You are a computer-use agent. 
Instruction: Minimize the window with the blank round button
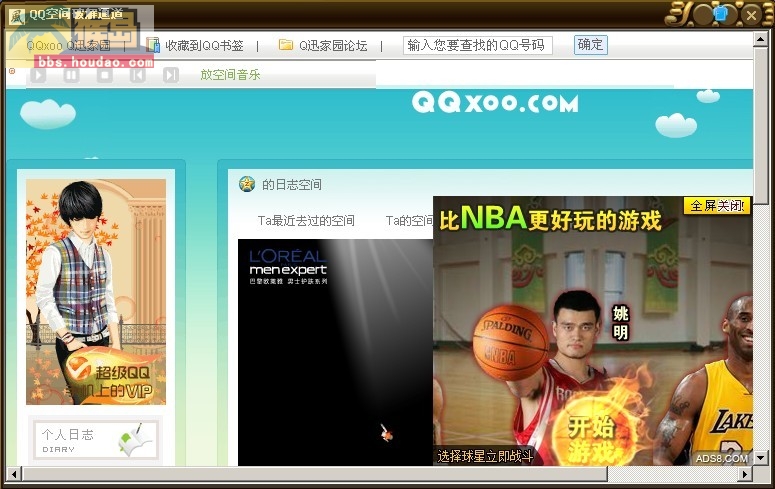(x=702, y=15)
